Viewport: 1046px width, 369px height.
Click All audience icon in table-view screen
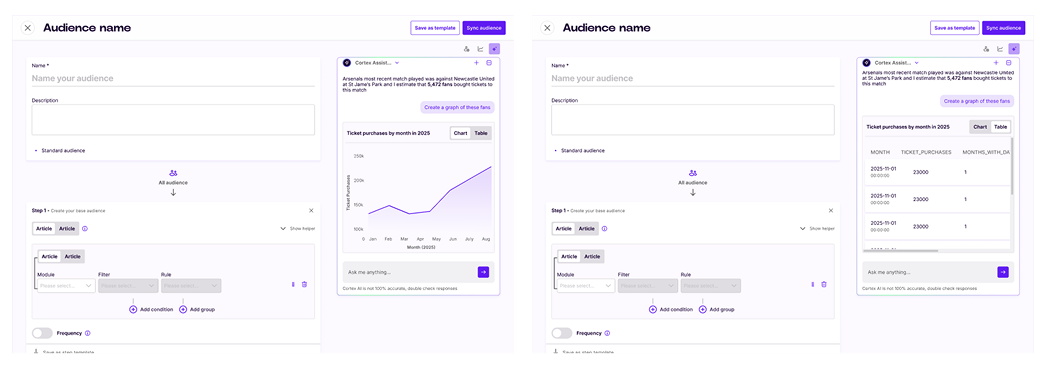(x=692, y=173)
